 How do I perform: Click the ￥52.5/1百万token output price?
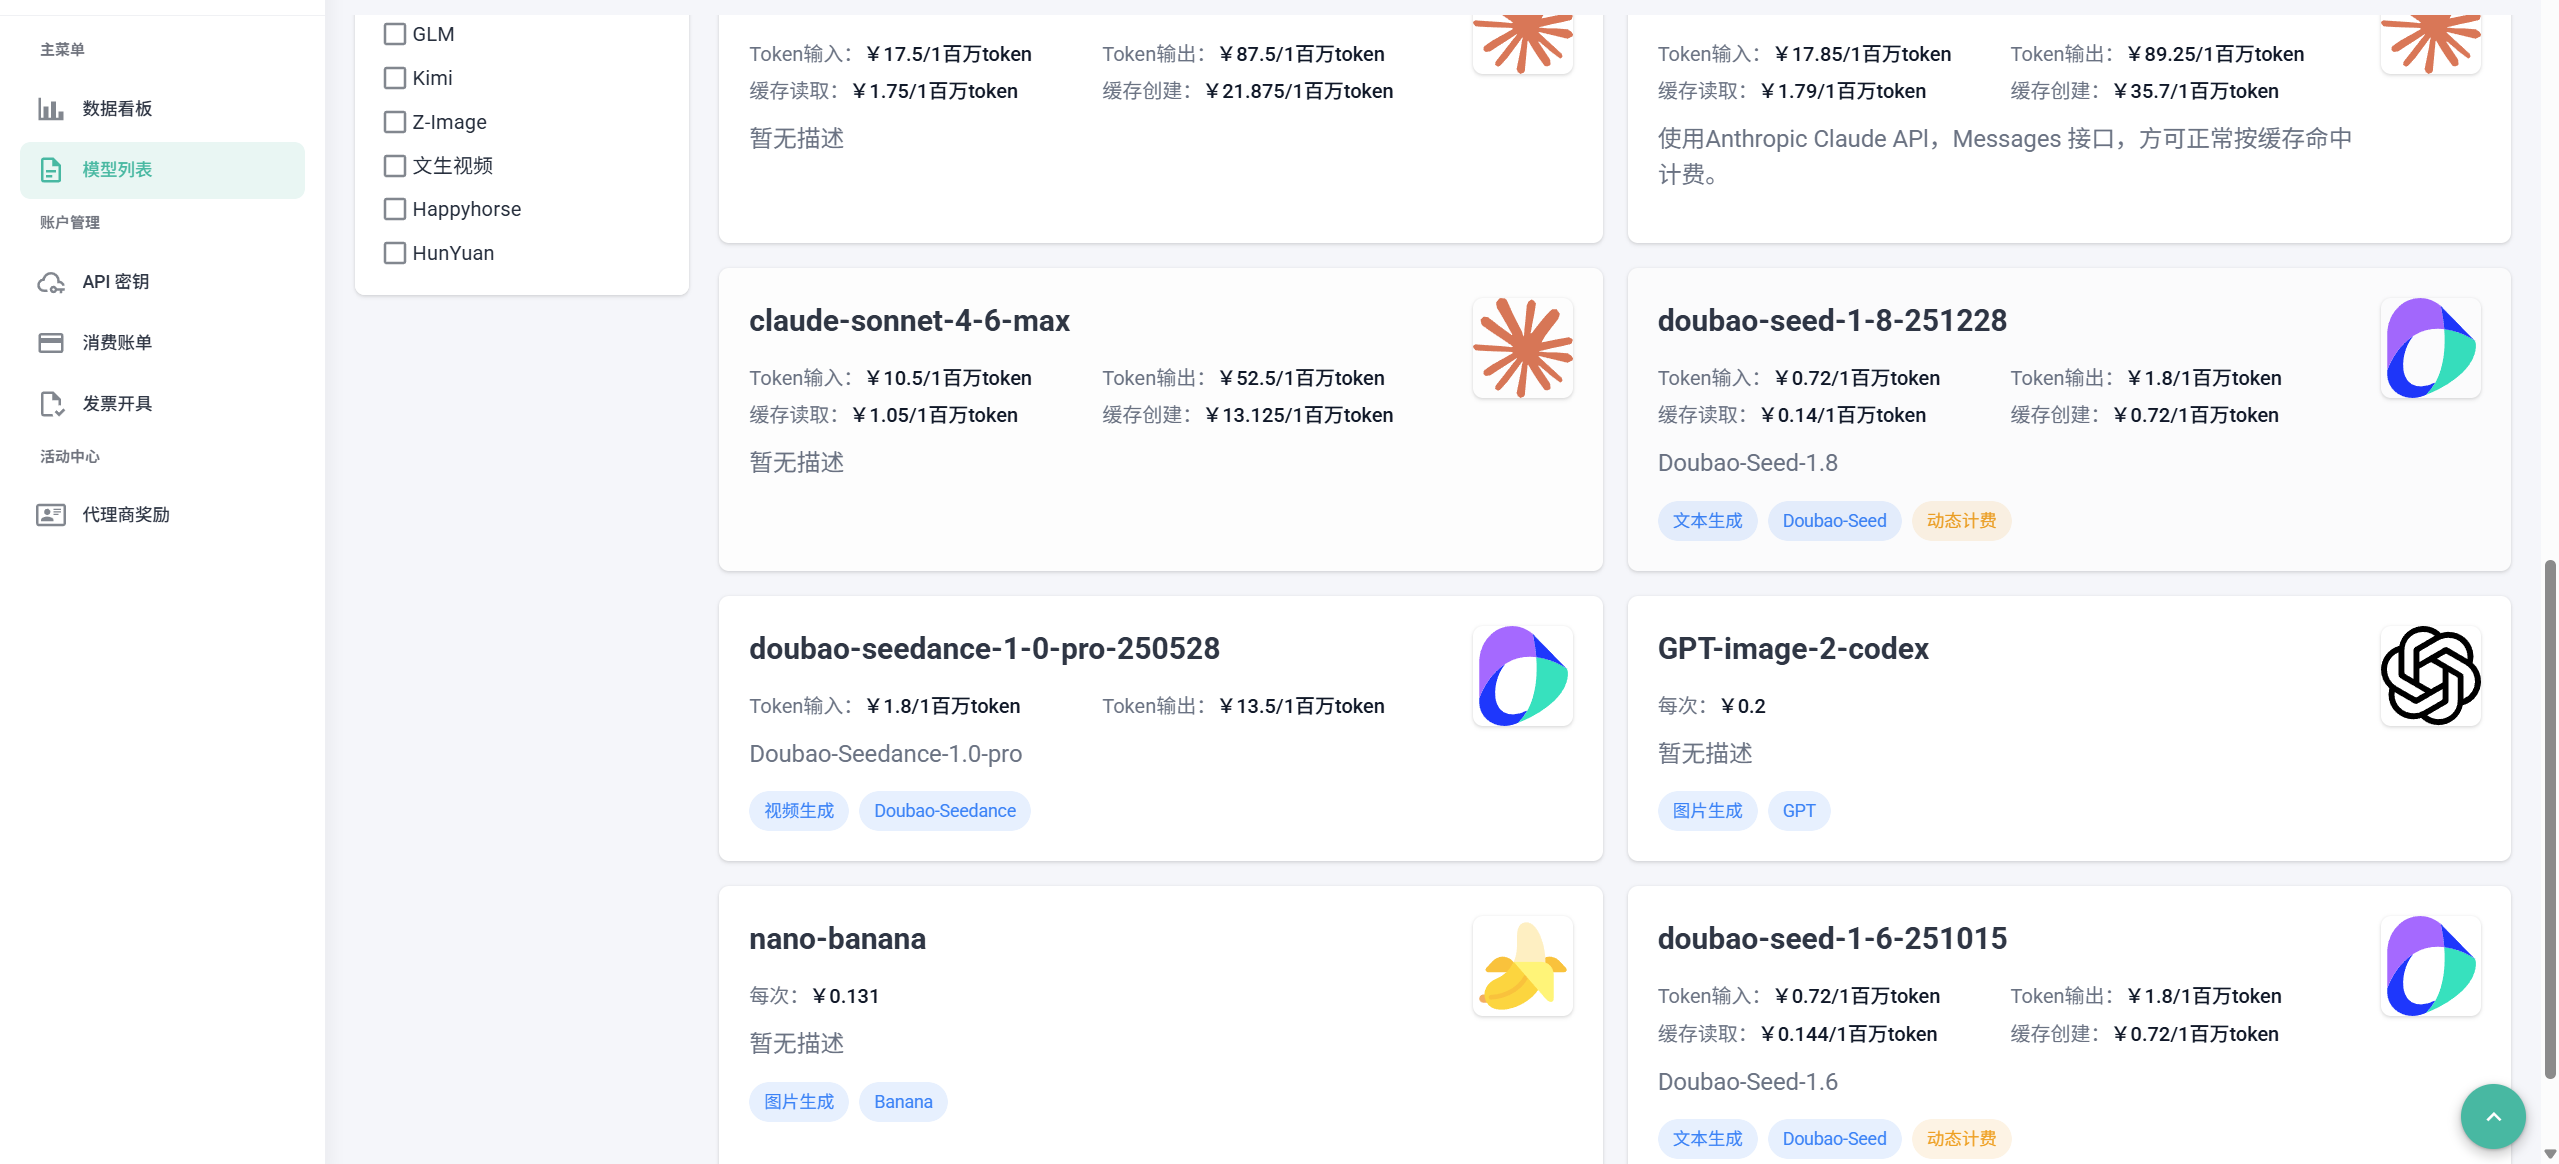[1301, 378]
